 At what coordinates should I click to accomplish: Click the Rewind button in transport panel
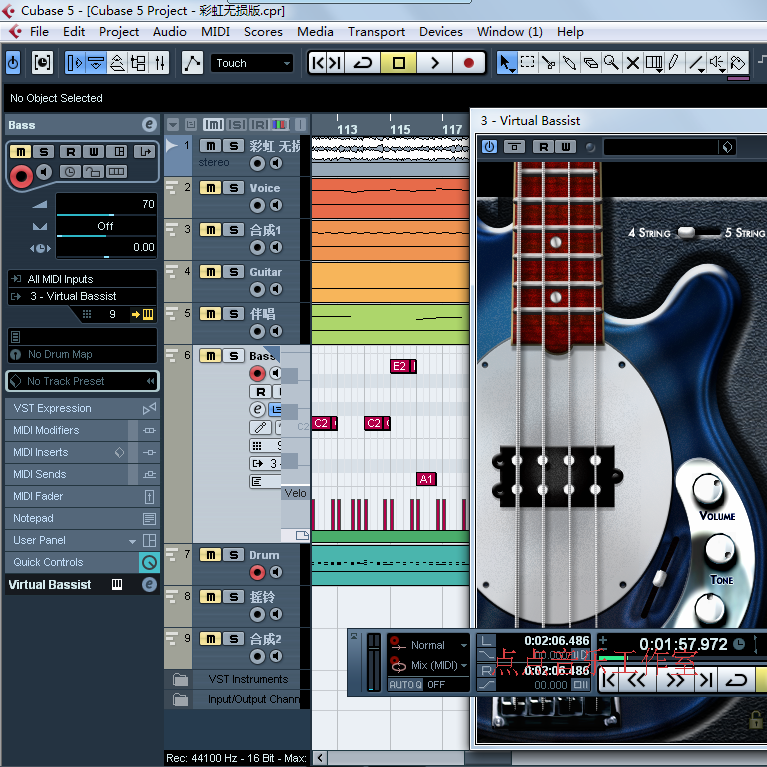click(x=636, y=680)
